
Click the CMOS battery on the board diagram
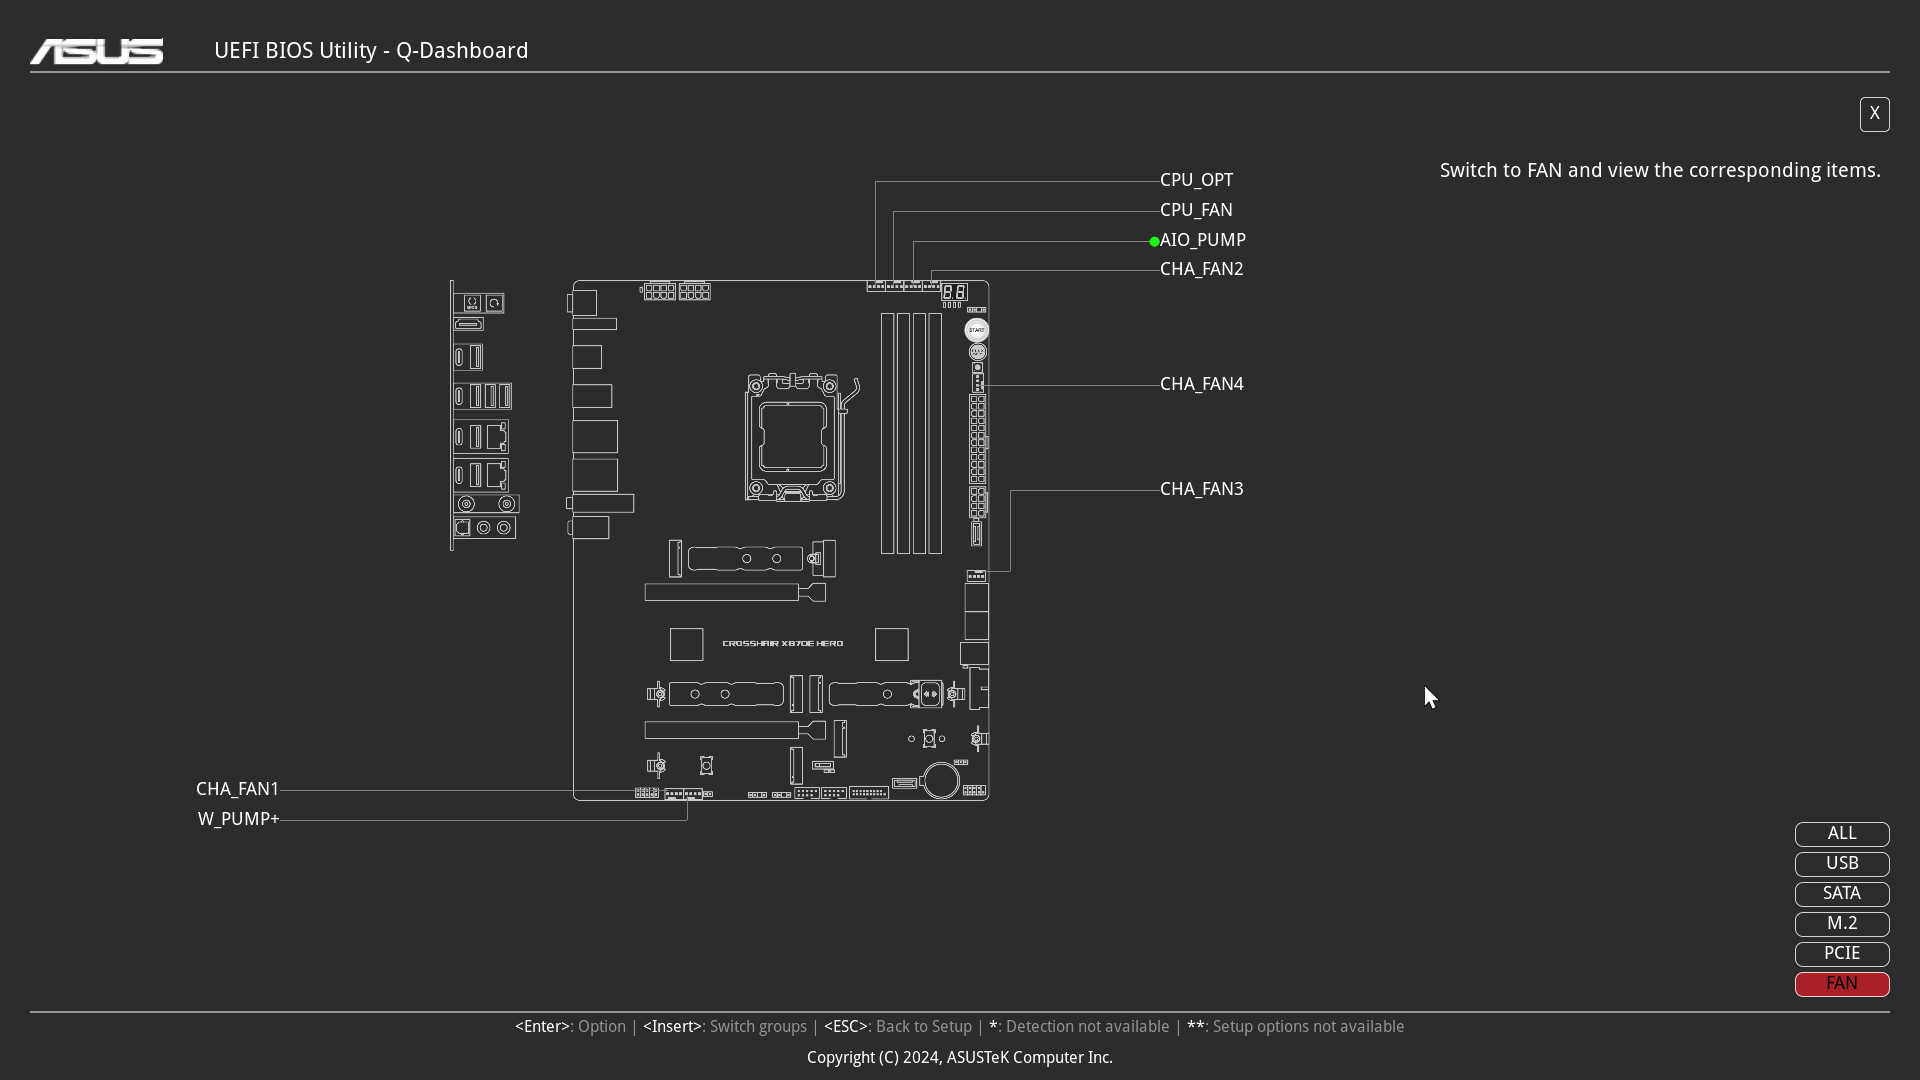click(x=941, y=780)
